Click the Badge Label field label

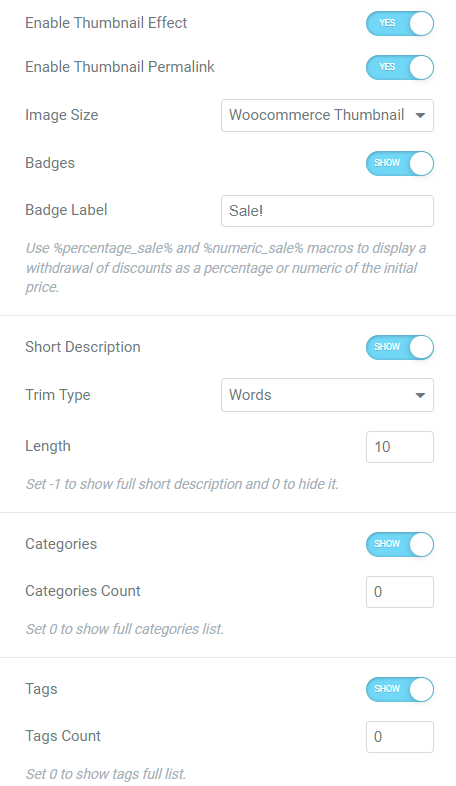[x=66, y=210]
